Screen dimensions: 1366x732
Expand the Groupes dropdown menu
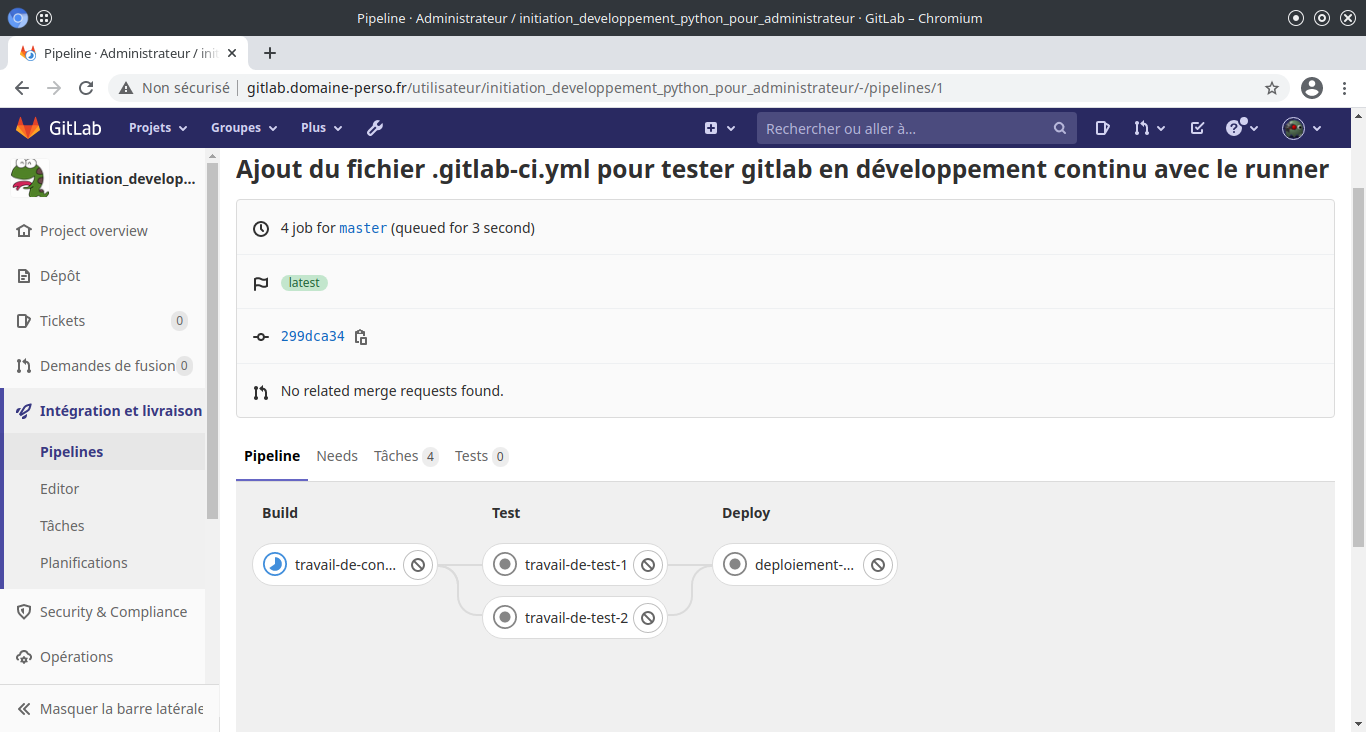[236, 128]
